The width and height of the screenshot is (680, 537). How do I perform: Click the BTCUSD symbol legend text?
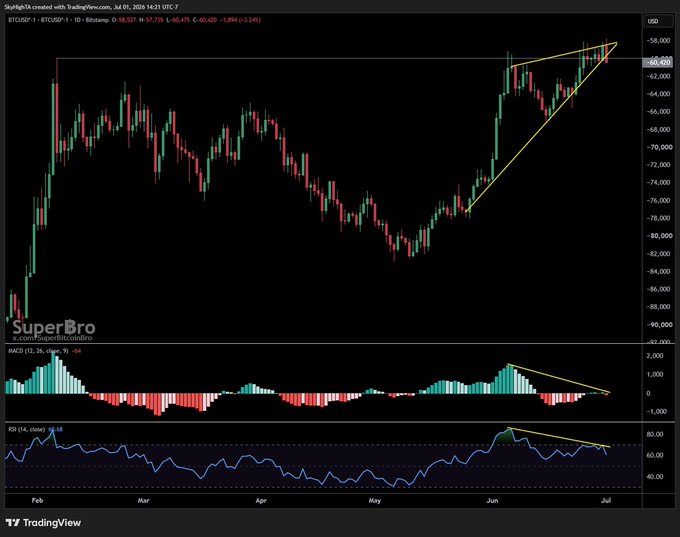pyautogui.click(x=58, y=20)
